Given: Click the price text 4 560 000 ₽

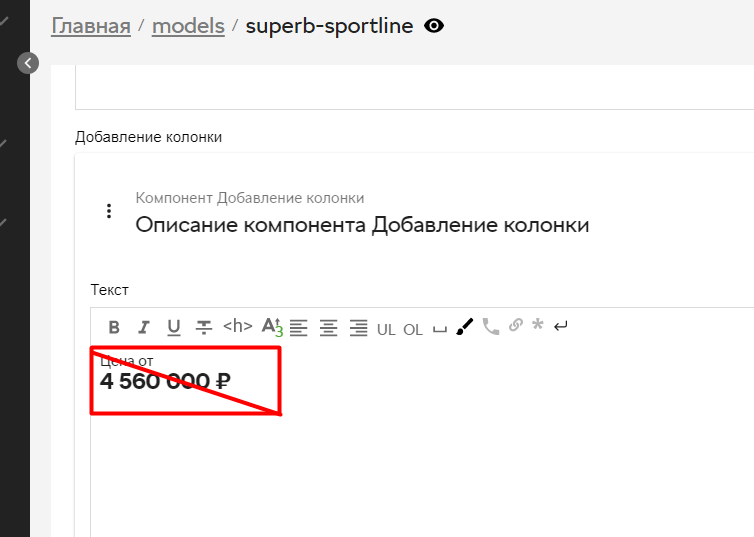Looking at the screenshot, I should 165,381.
